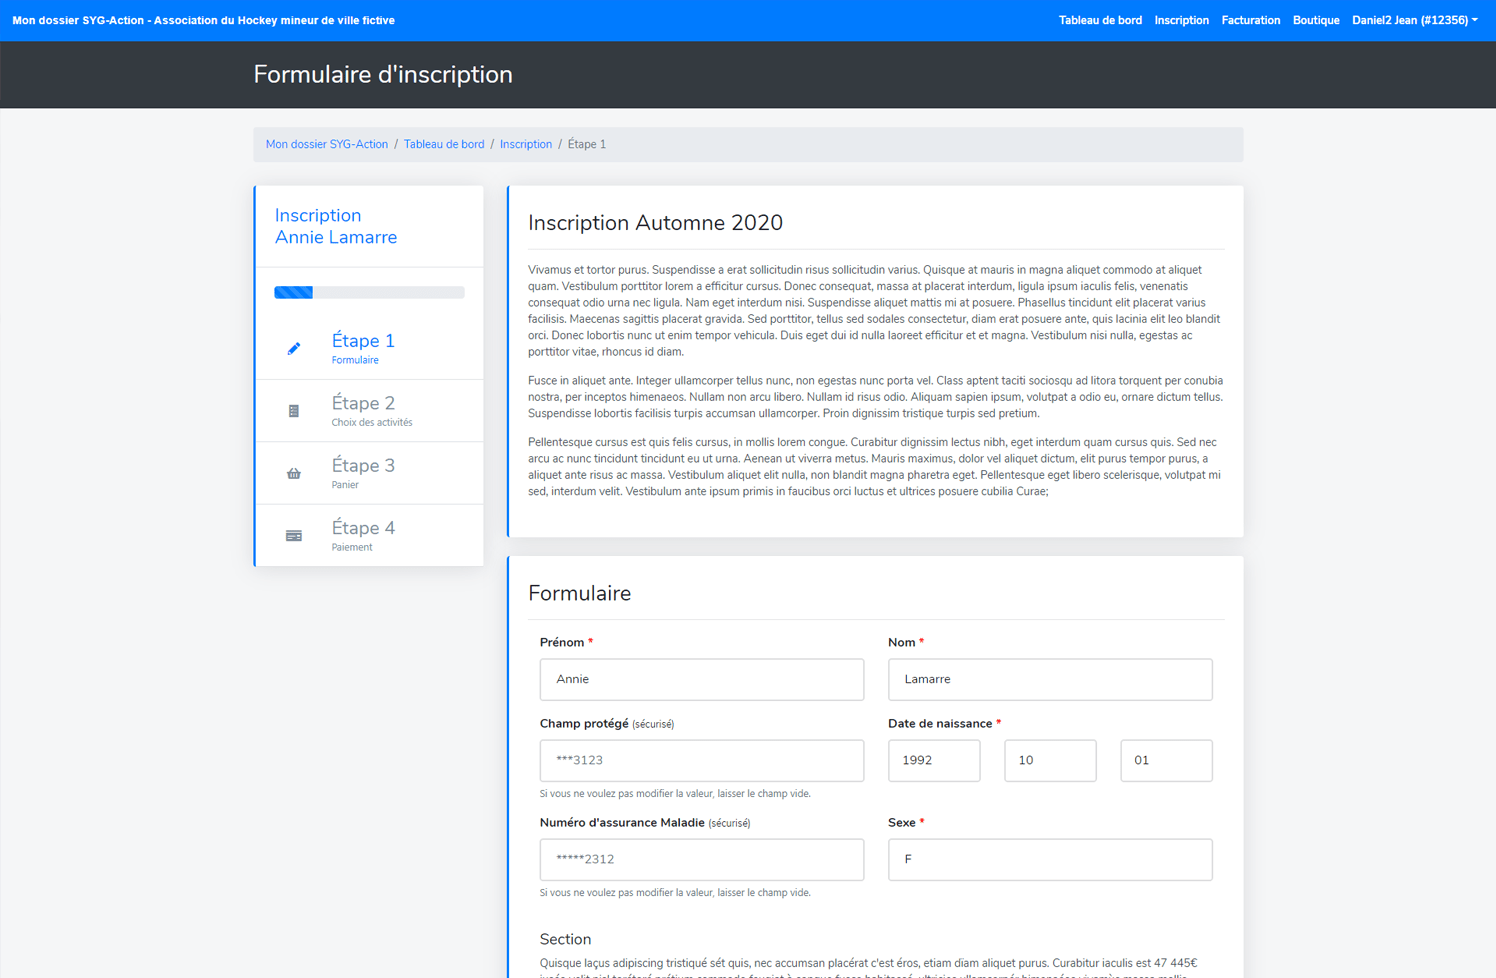Viewport: 1496px width, 978px height.
Task: Click the basket icon next to Panier
Action: tap(293, 473)
